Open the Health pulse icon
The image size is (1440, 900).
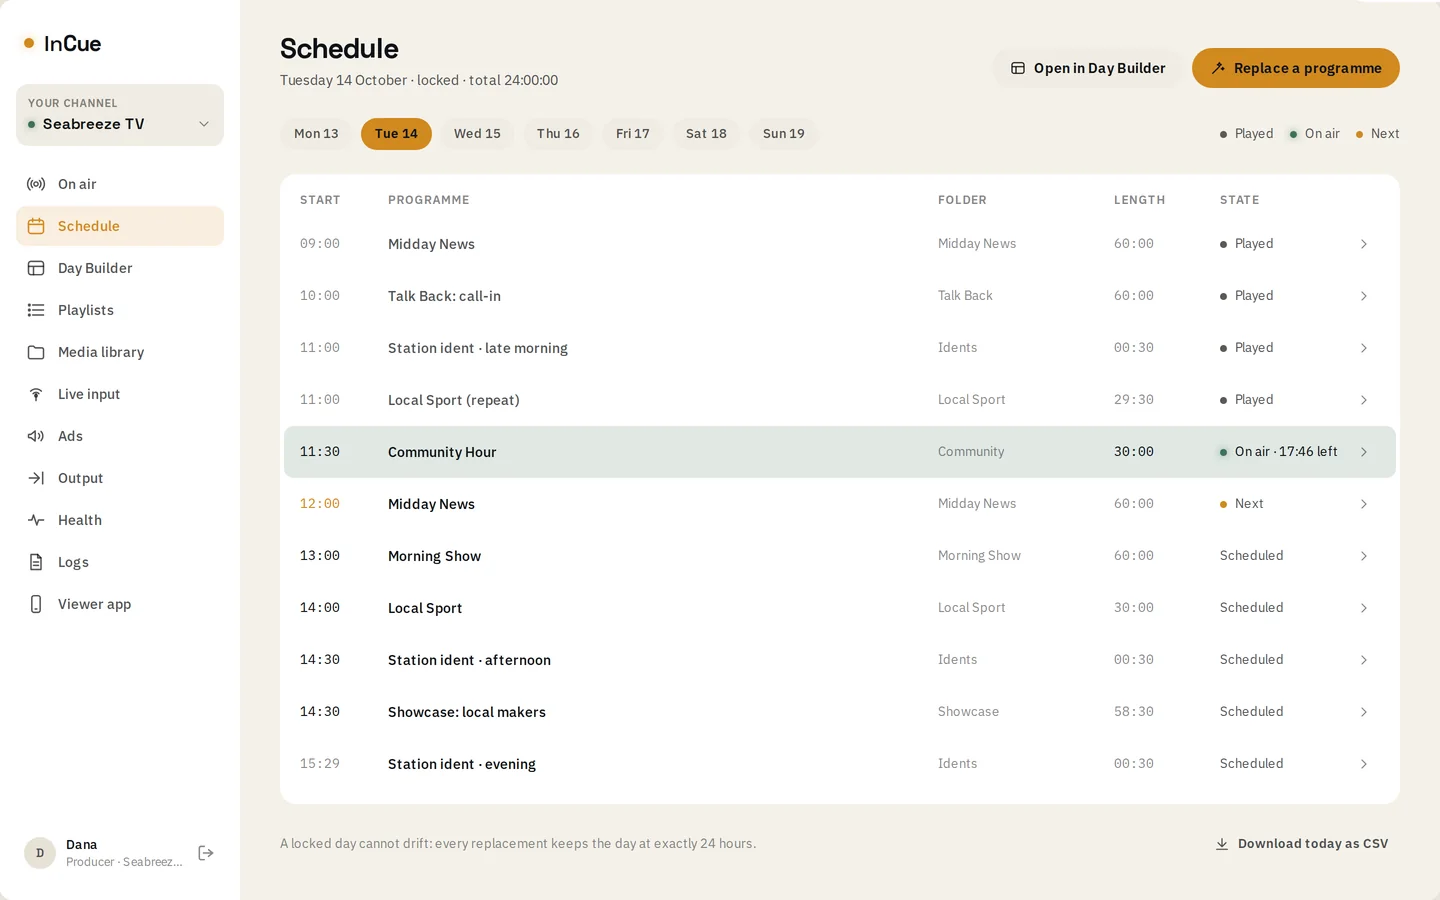pyautogui.click(x=36, y=520)
